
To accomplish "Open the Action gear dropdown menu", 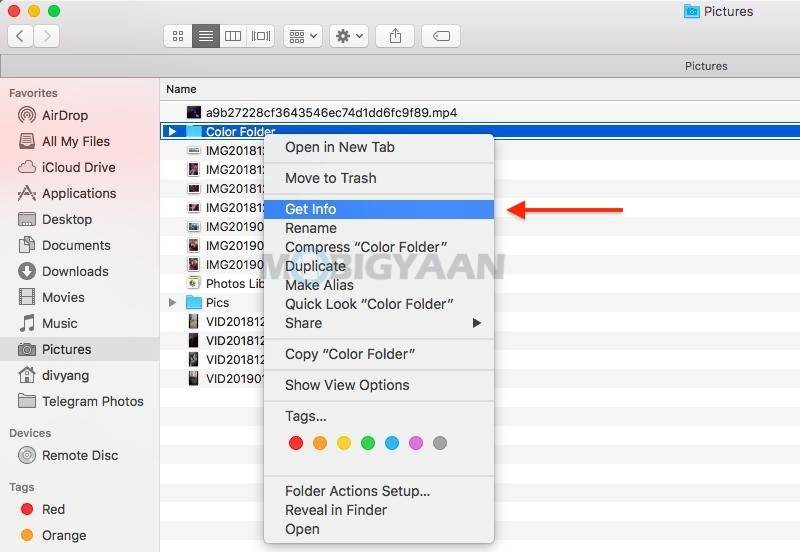I will click(349, 36).
